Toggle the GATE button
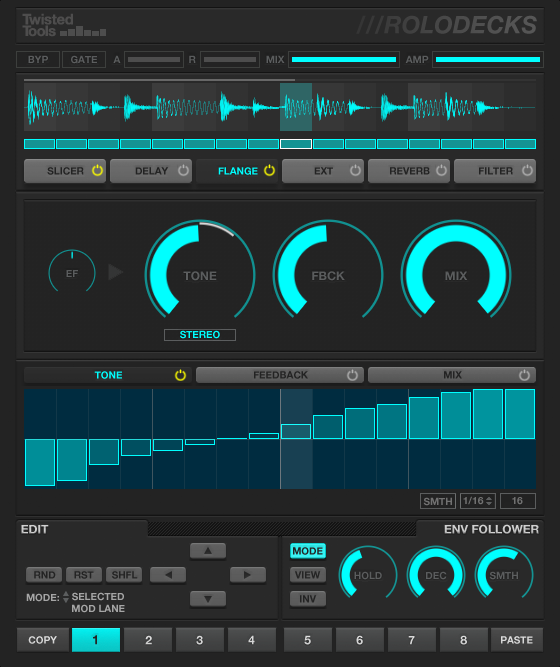The image size is (560, 667). tap(84, 60)
